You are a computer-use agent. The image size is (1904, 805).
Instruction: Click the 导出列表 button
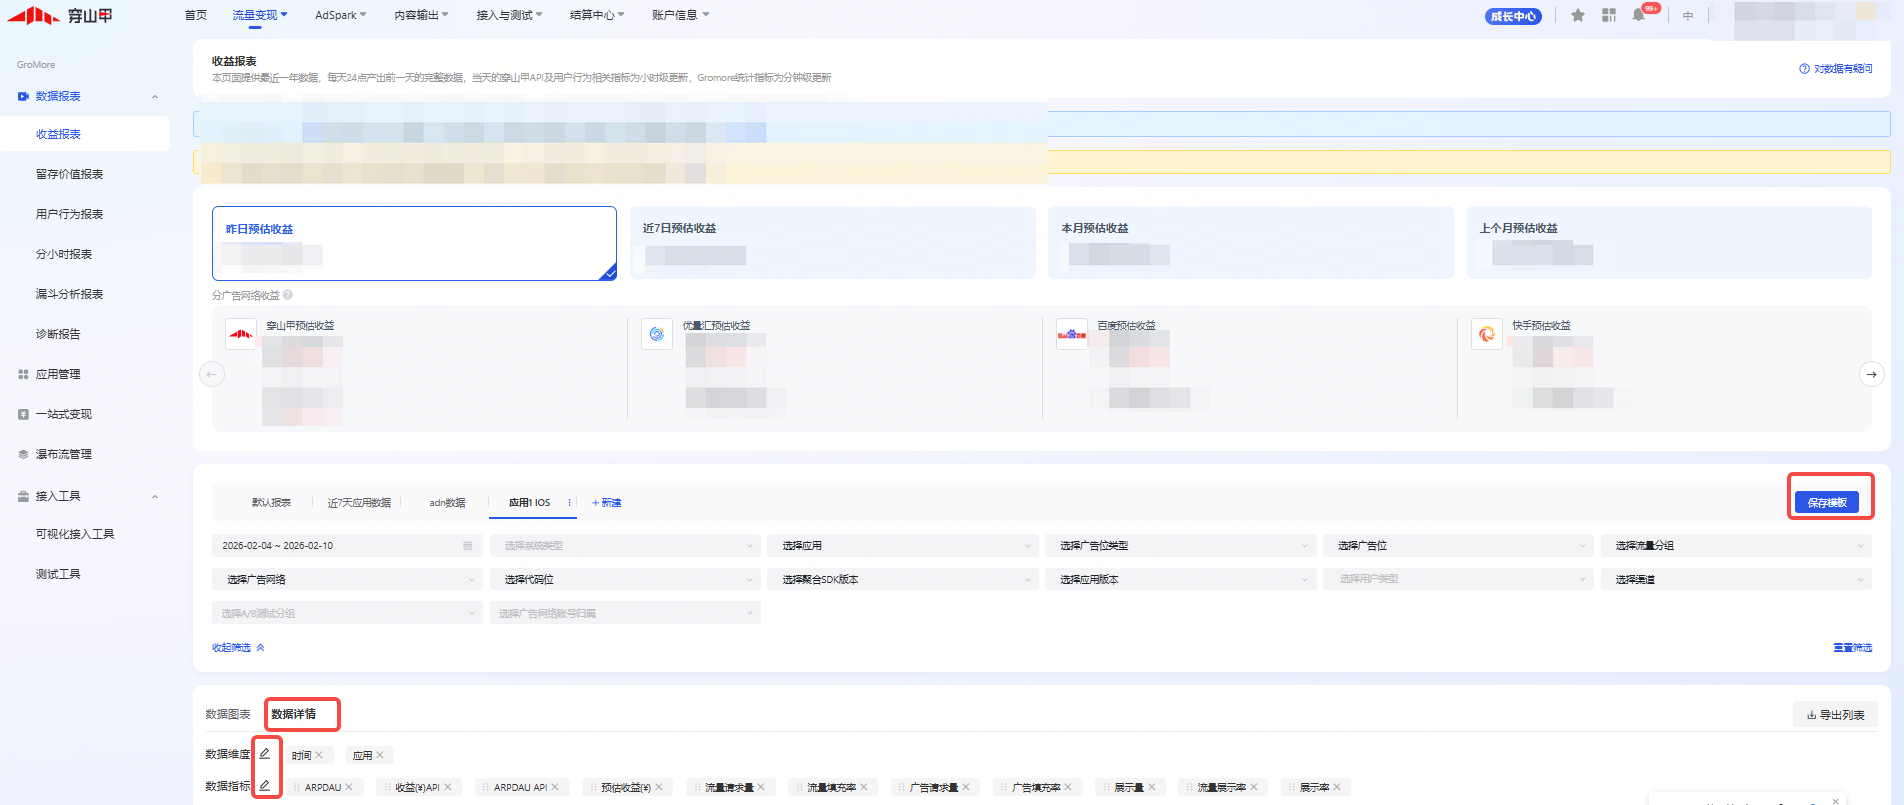1835,715
